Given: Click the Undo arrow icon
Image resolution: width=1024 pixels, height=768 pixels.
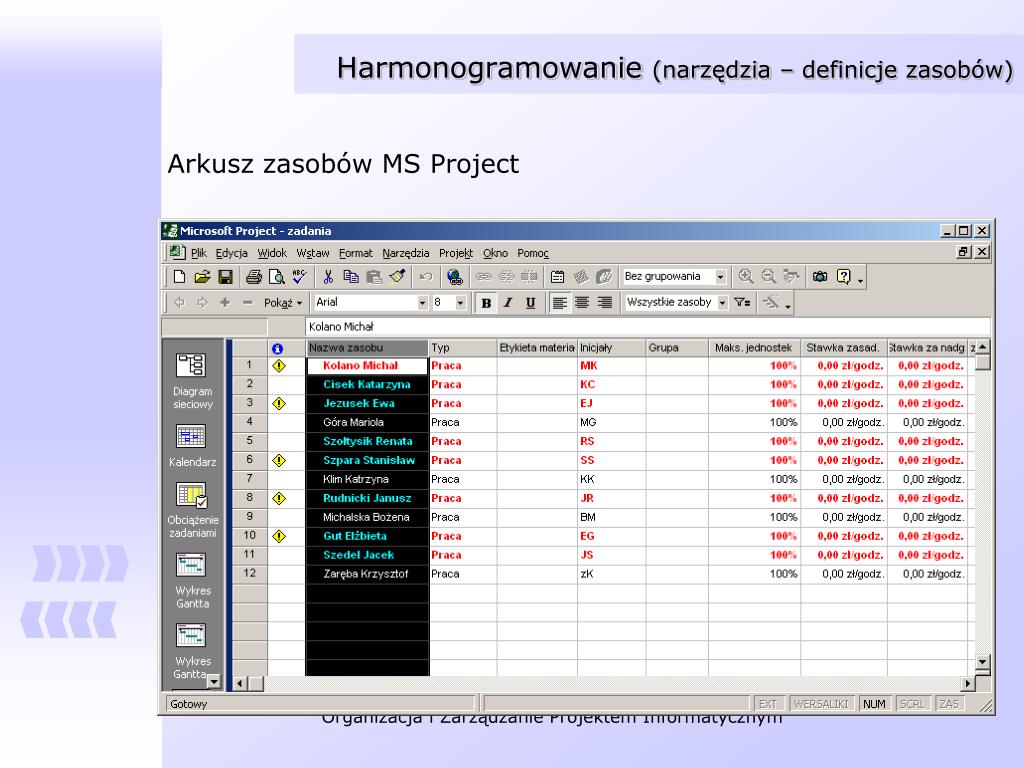Looking at the screenshot, I should [426, 277].
